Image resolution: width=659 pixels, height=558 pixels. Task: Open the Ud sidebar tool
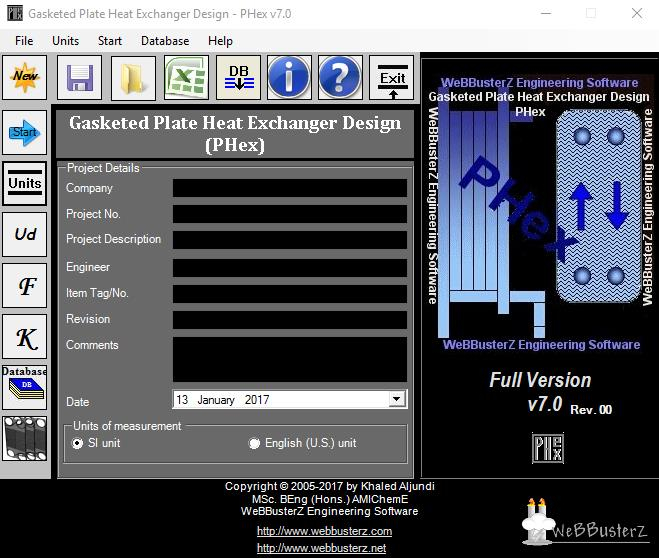coord(25,234)
